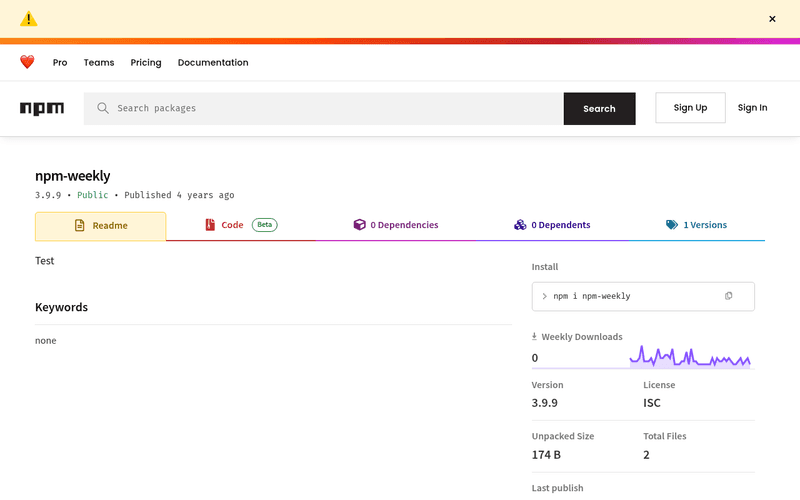Click the blue Versions tag icon
Screen dimensions: 800x500
[672, 224]
